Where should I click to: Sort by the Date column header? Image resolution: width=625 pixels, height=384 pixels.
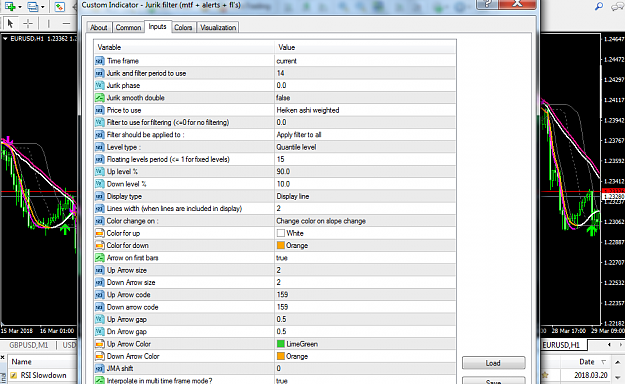tap(587, 362)
